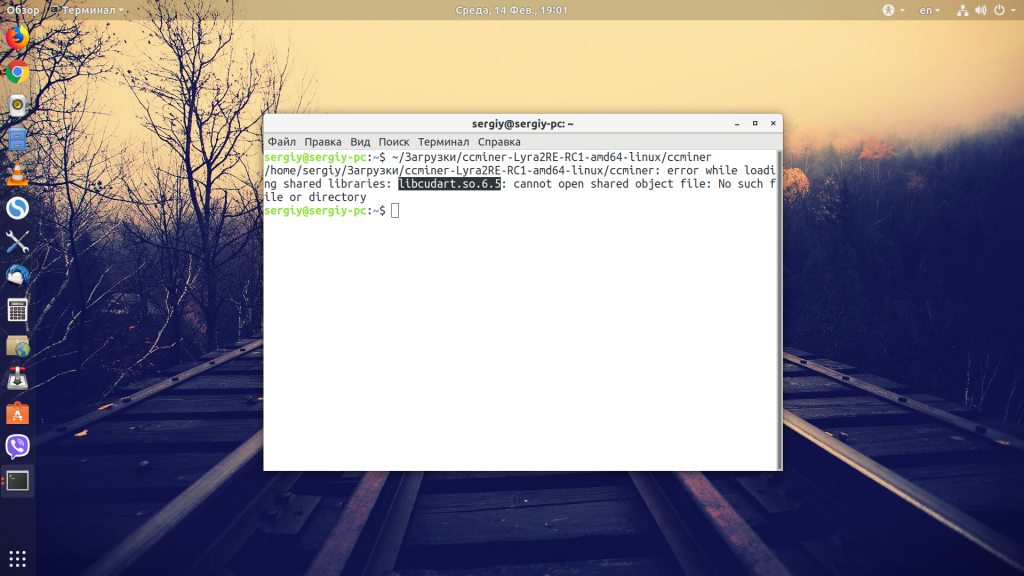The image size is (1024, 576).
Task: Launch Google Chrome from the dock
Action: point(15,74)
